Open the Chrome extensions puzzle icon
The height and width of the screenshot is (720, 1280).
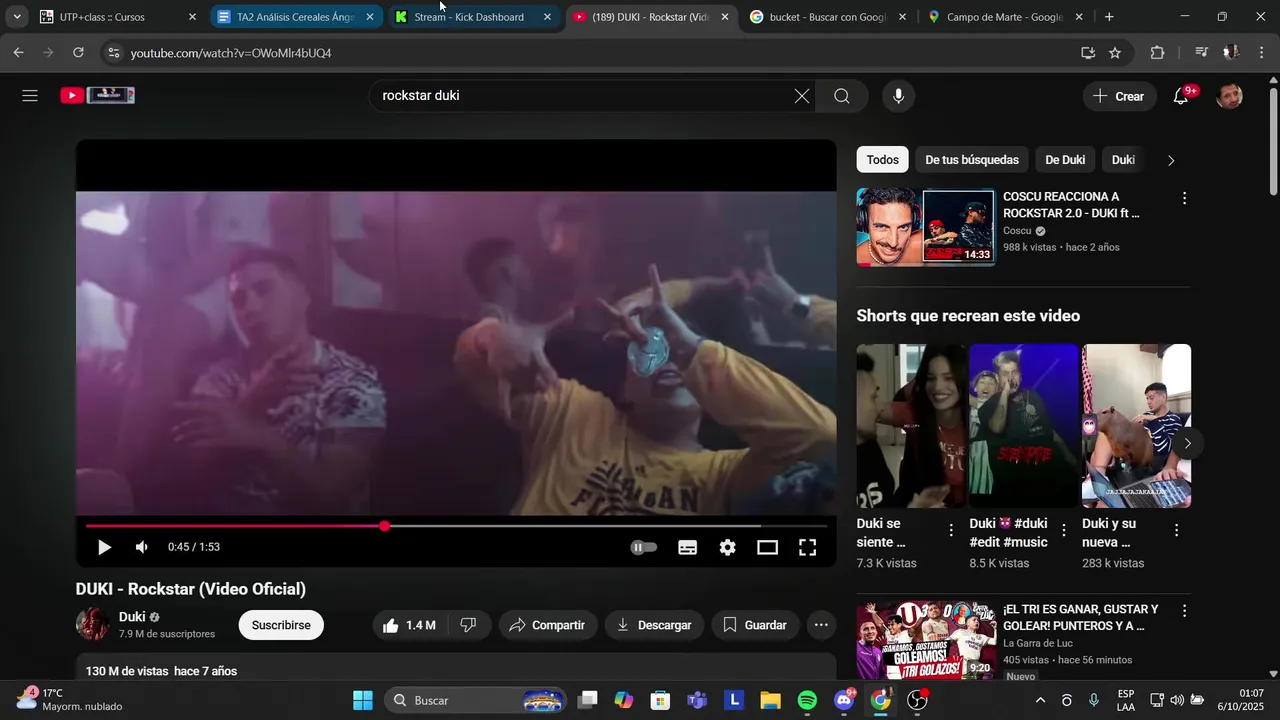pos(1158,53)
